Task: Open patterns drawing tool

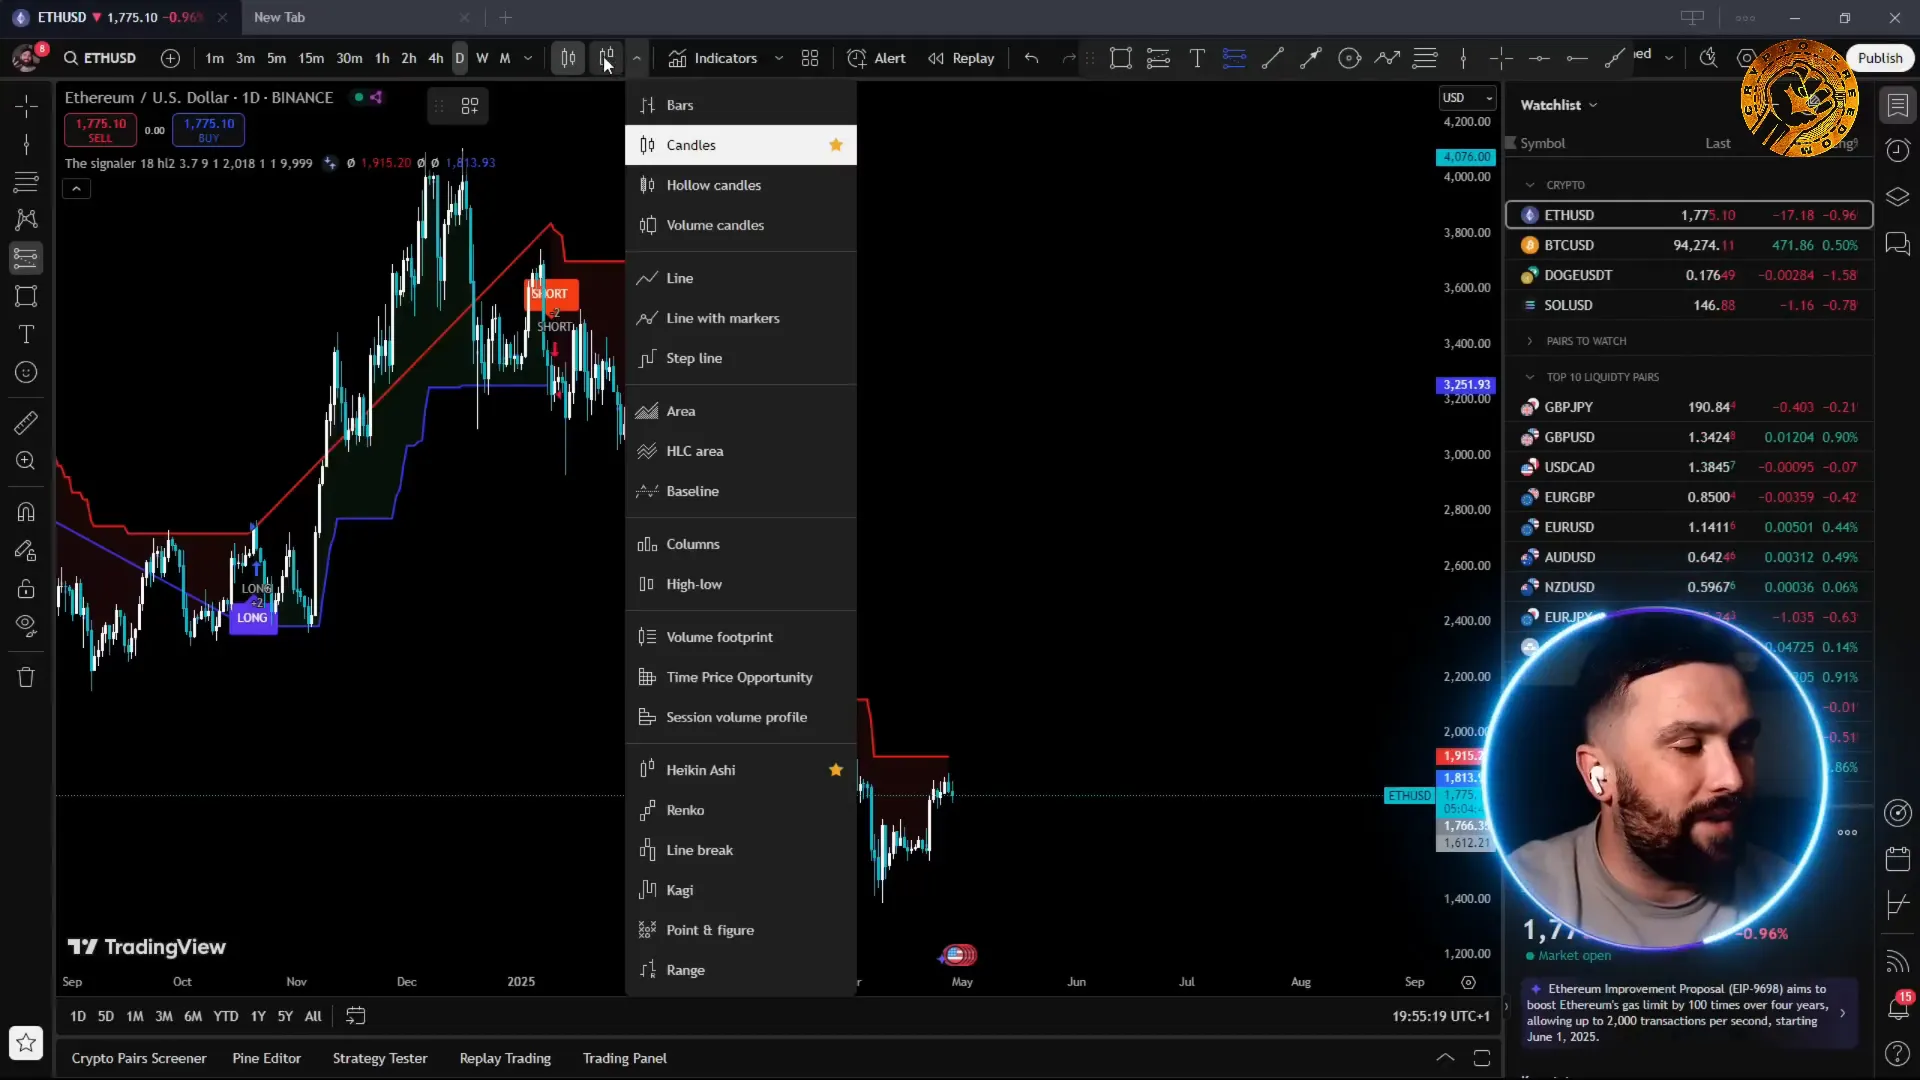Action: [x=26, y=220]
